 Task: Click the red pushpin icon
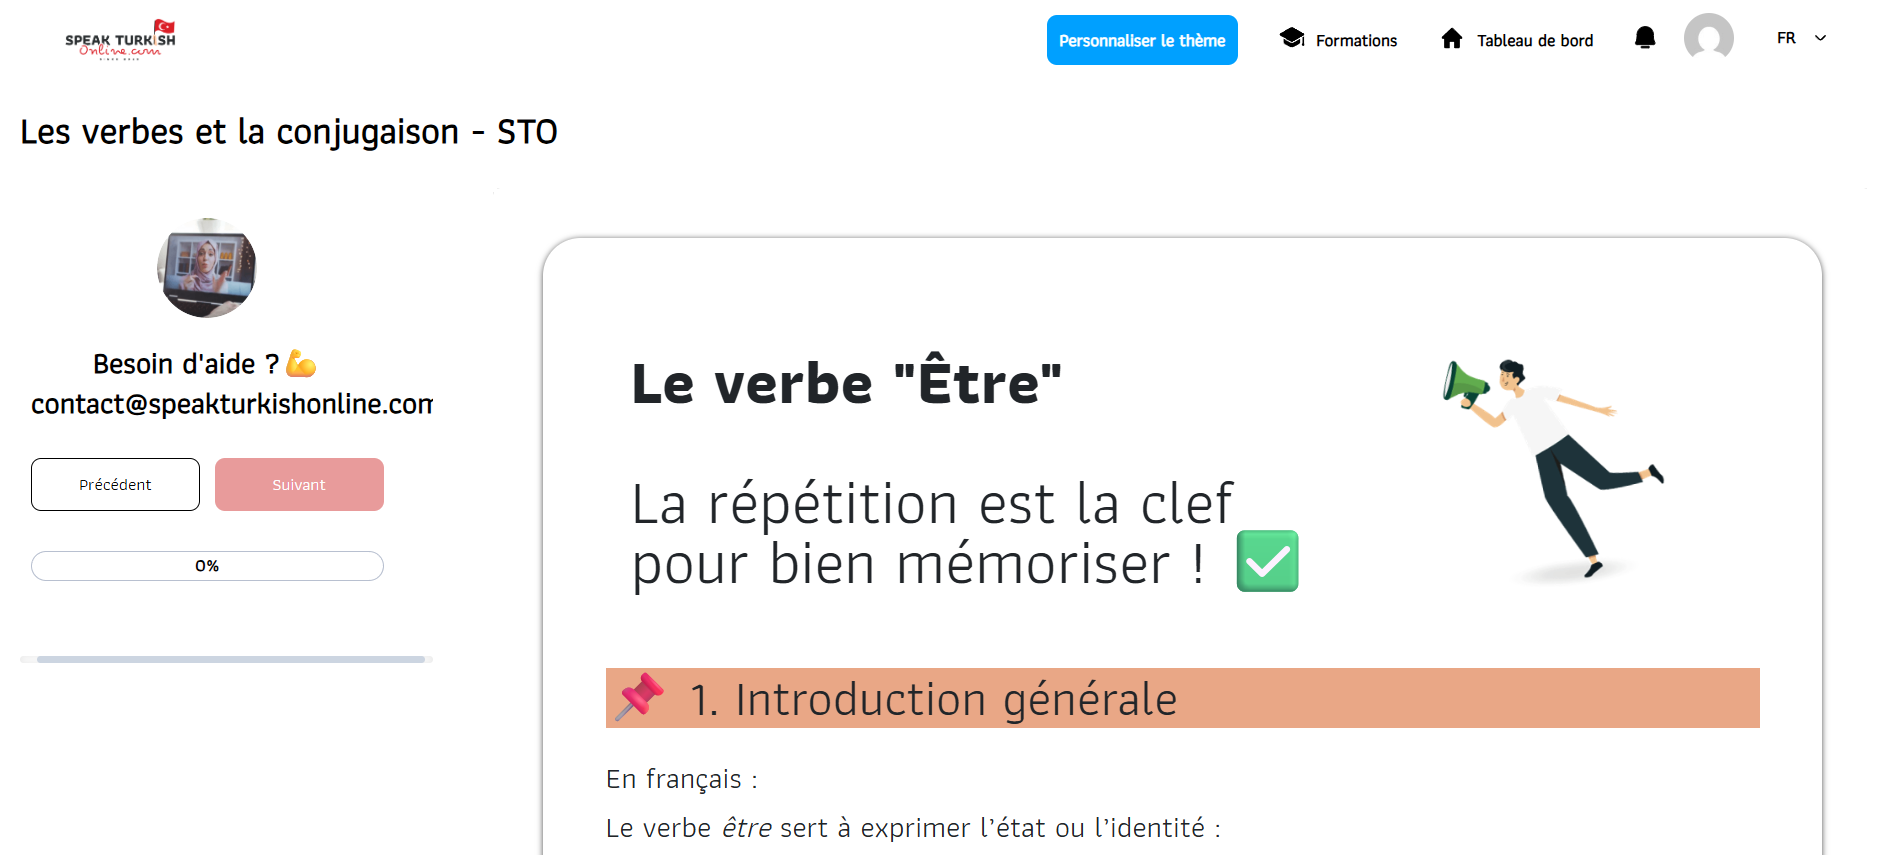click(640, 696)
